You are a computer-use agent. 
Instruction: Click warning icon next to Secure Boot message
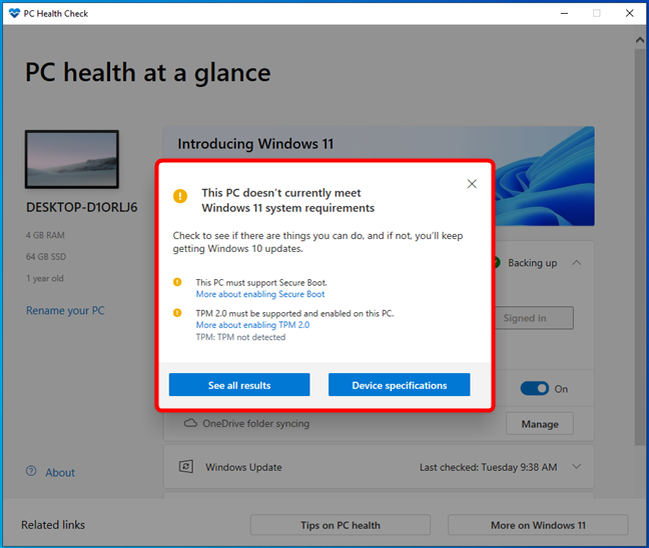coord(177,282)
